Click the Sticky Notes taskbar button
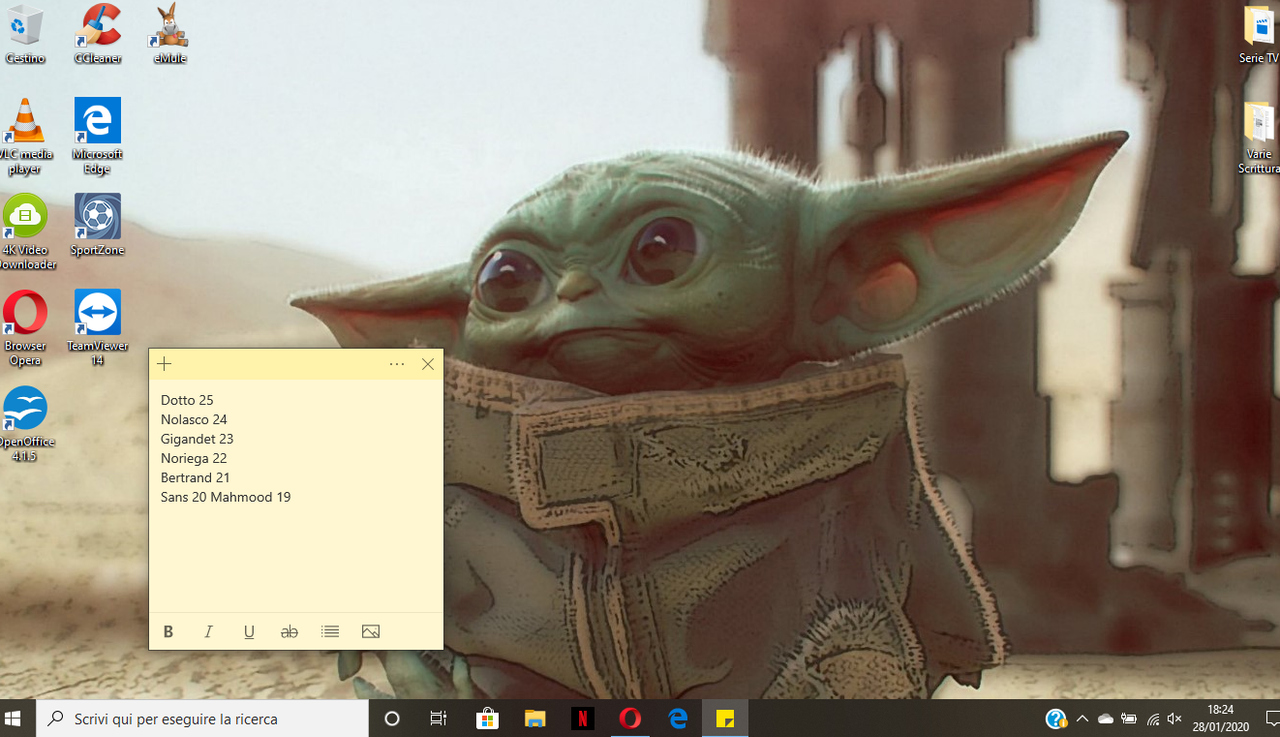Image resolution: width=1280 pixels, height=737 pixels. tap(725, 719)
